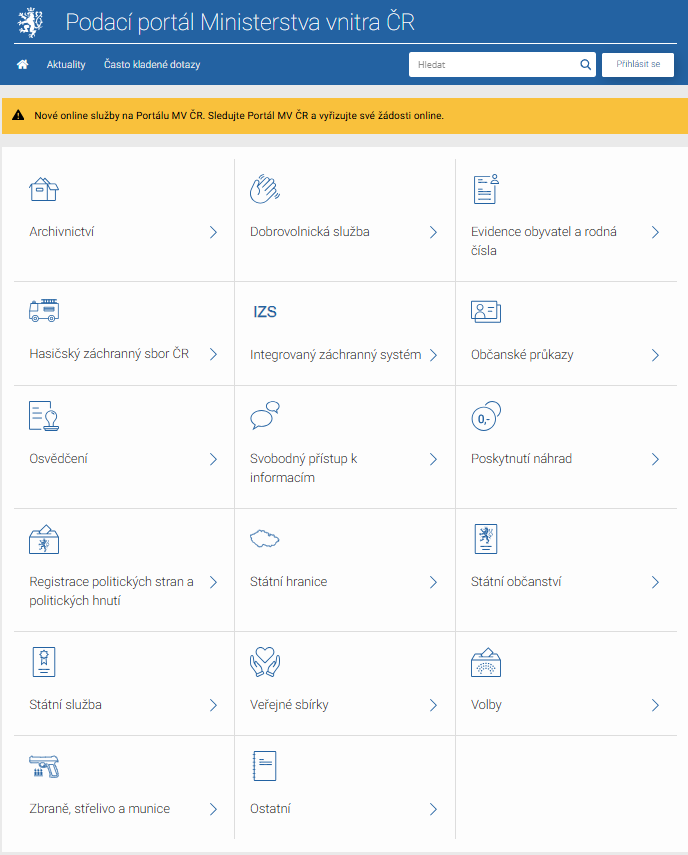Open Aktuality in the navigation menu

tap(66, 65)
